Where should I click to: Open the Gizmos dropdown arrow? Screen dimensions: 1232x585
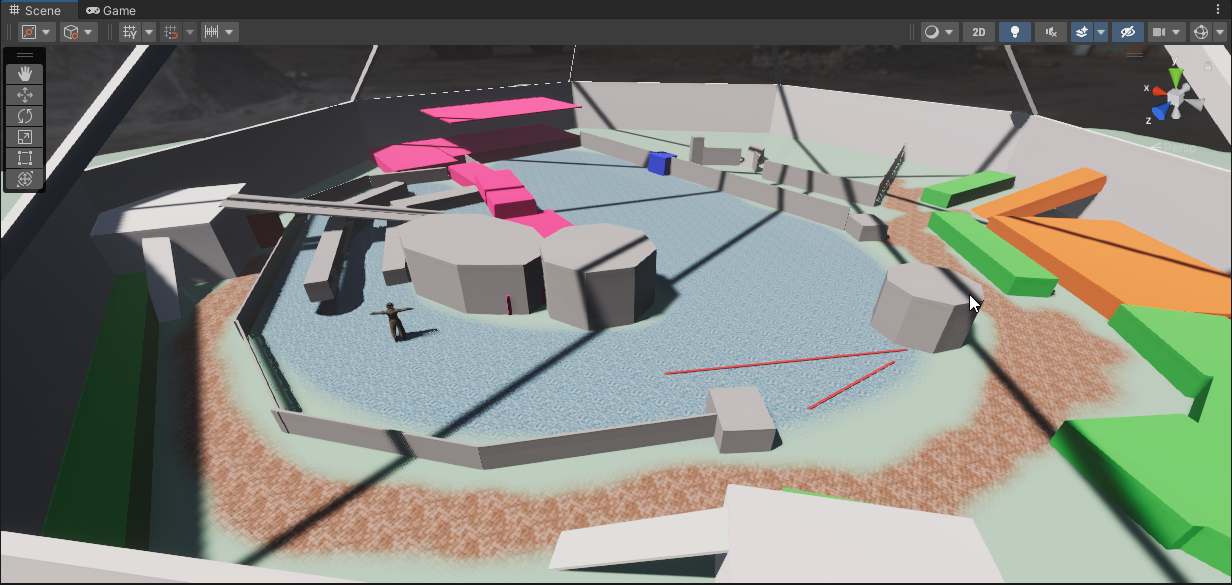pos(1219,32)
